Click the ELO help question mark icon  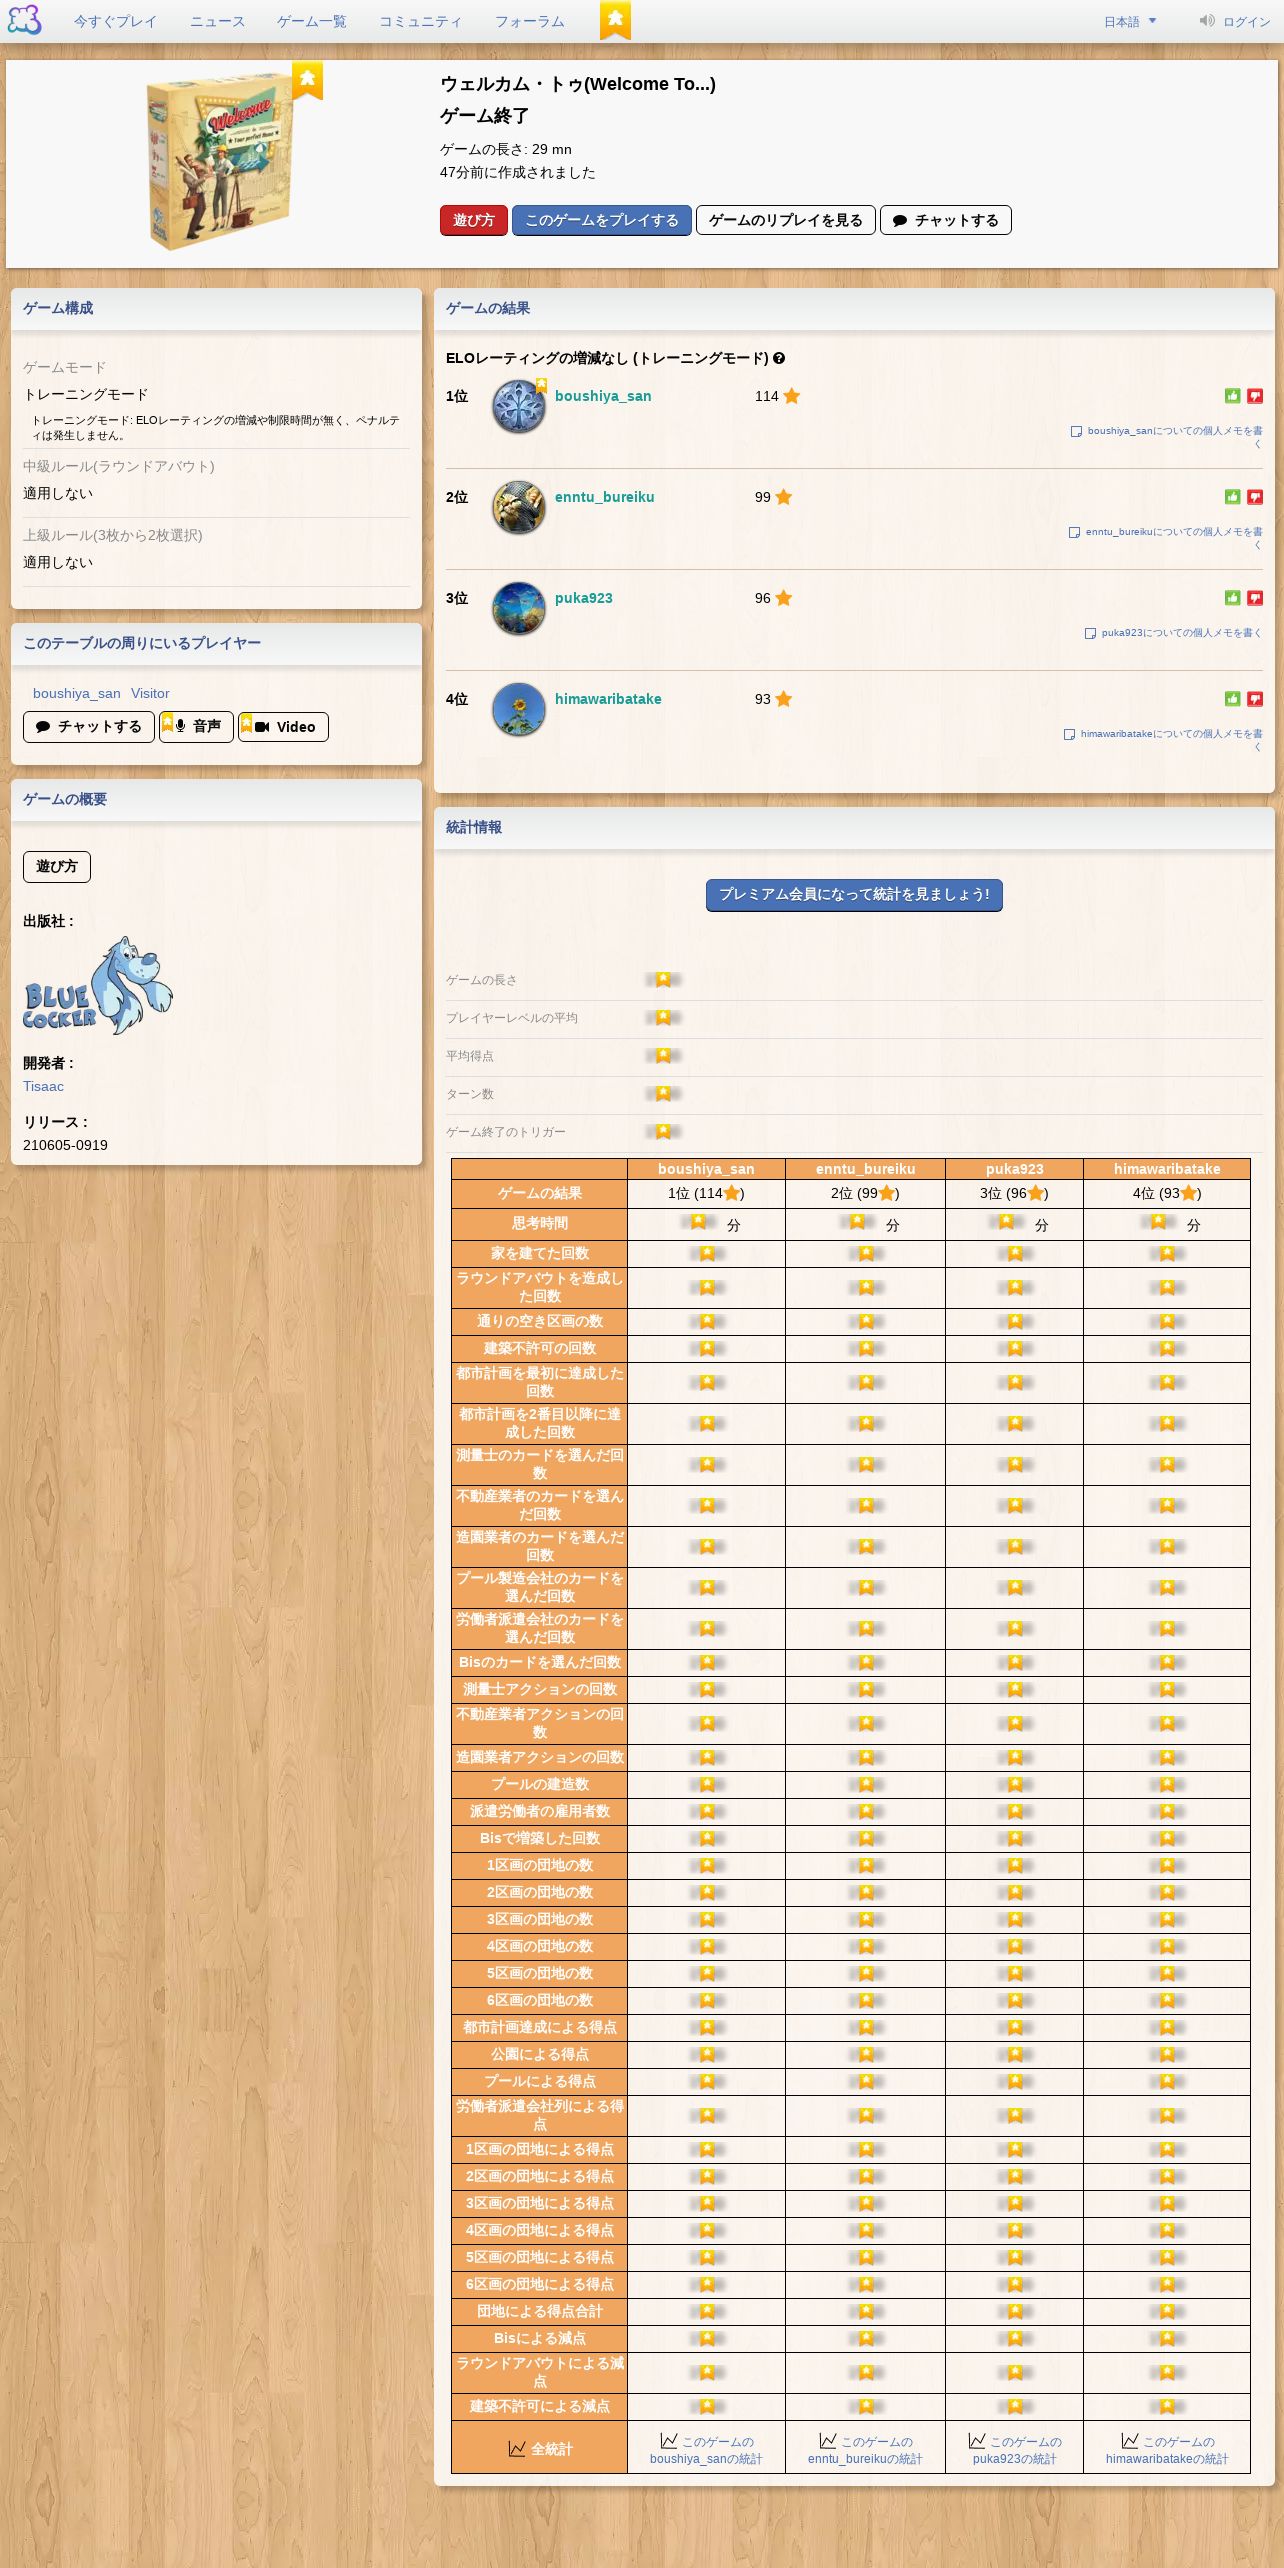(779, 358)
